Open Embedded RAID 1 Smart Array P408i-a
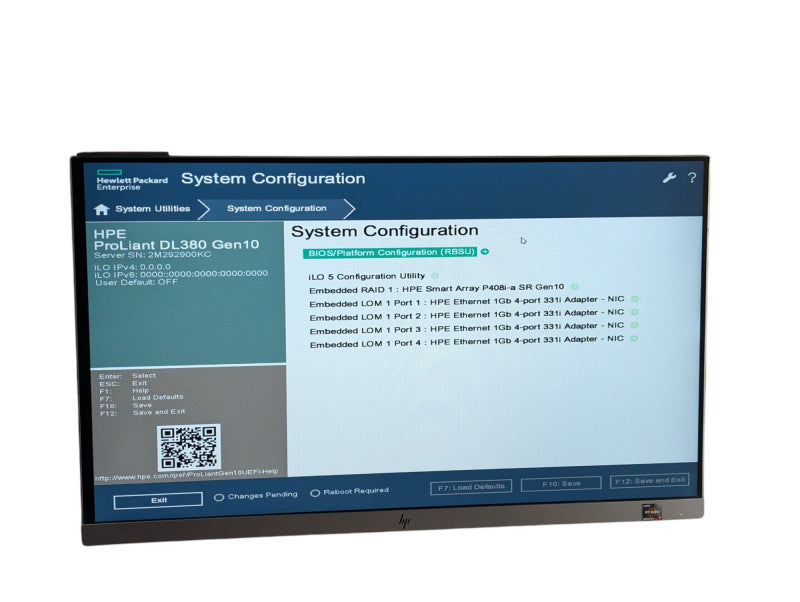This screenshot has width=800, height=602. tap(437, 288)
